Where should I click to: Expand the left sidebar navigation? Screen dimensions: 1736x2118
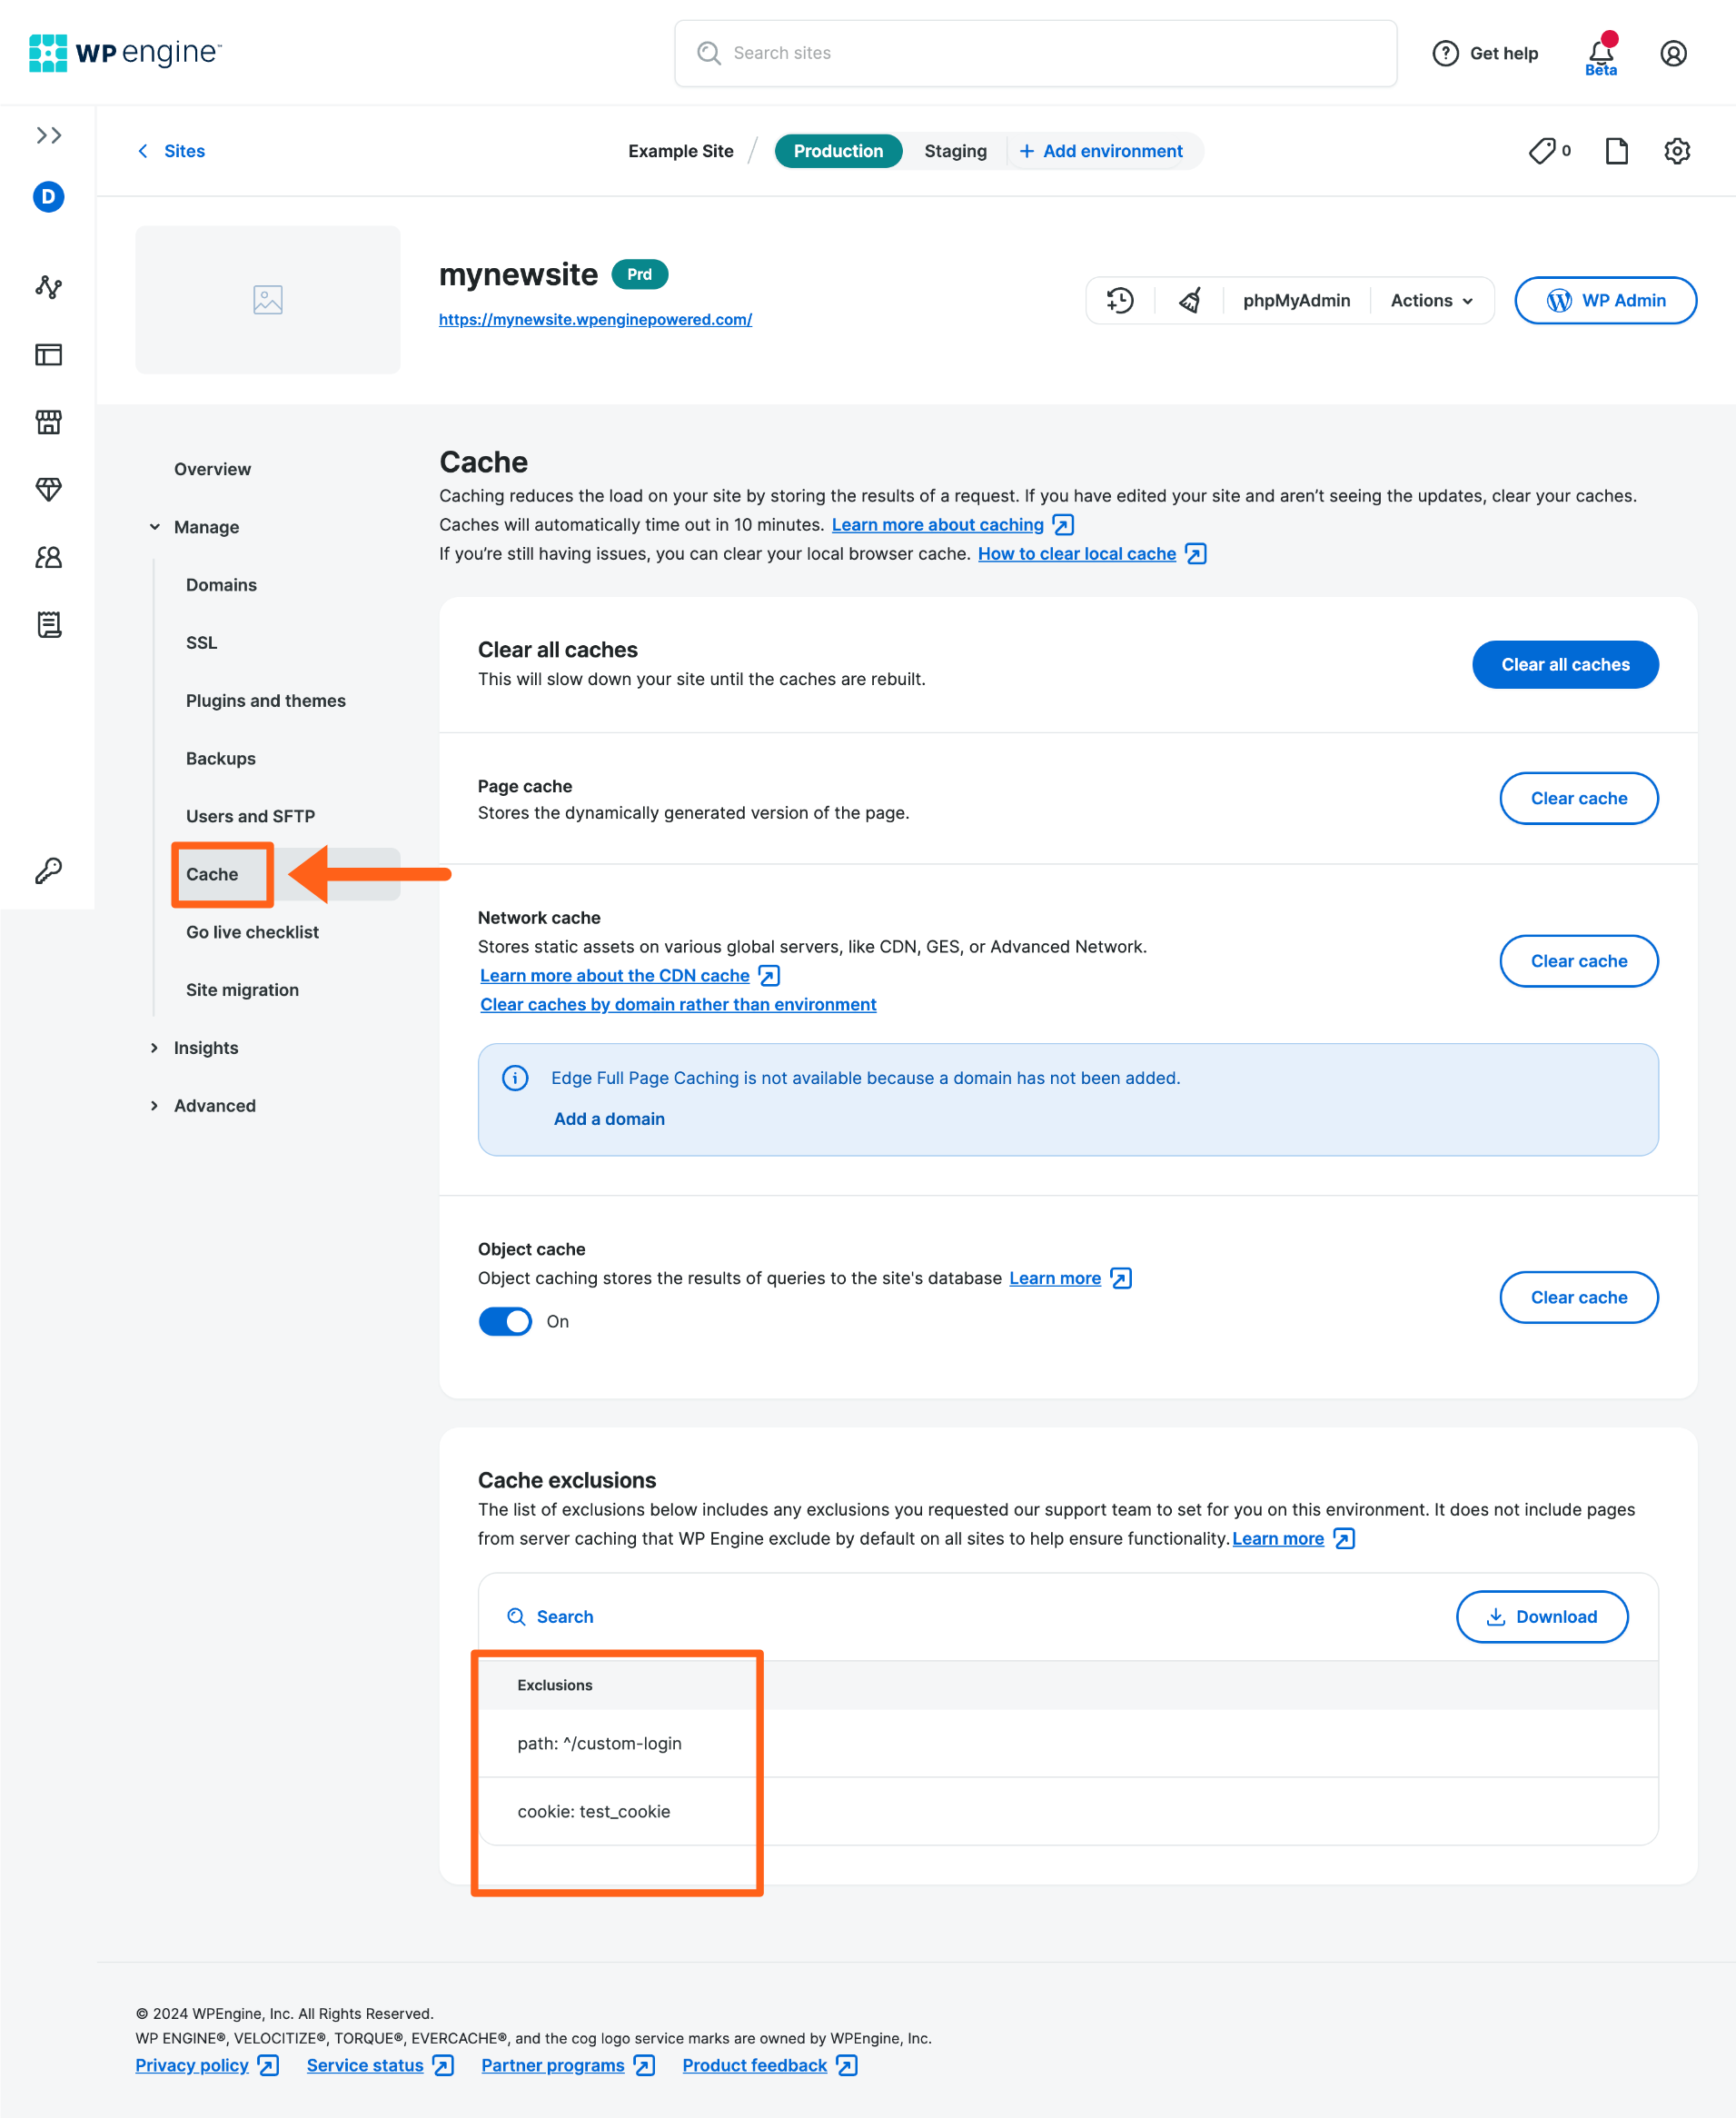click(x=48, y=135)
